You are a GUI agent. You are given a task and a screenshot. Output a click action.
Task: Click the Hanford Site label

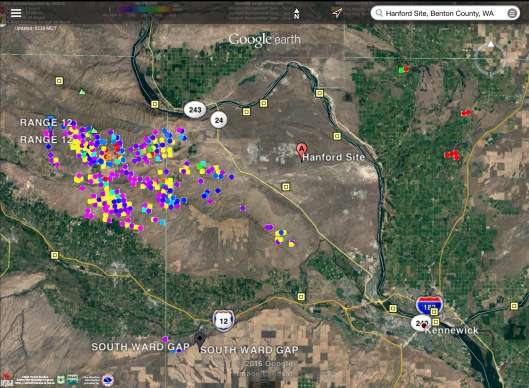pos(333,157)
